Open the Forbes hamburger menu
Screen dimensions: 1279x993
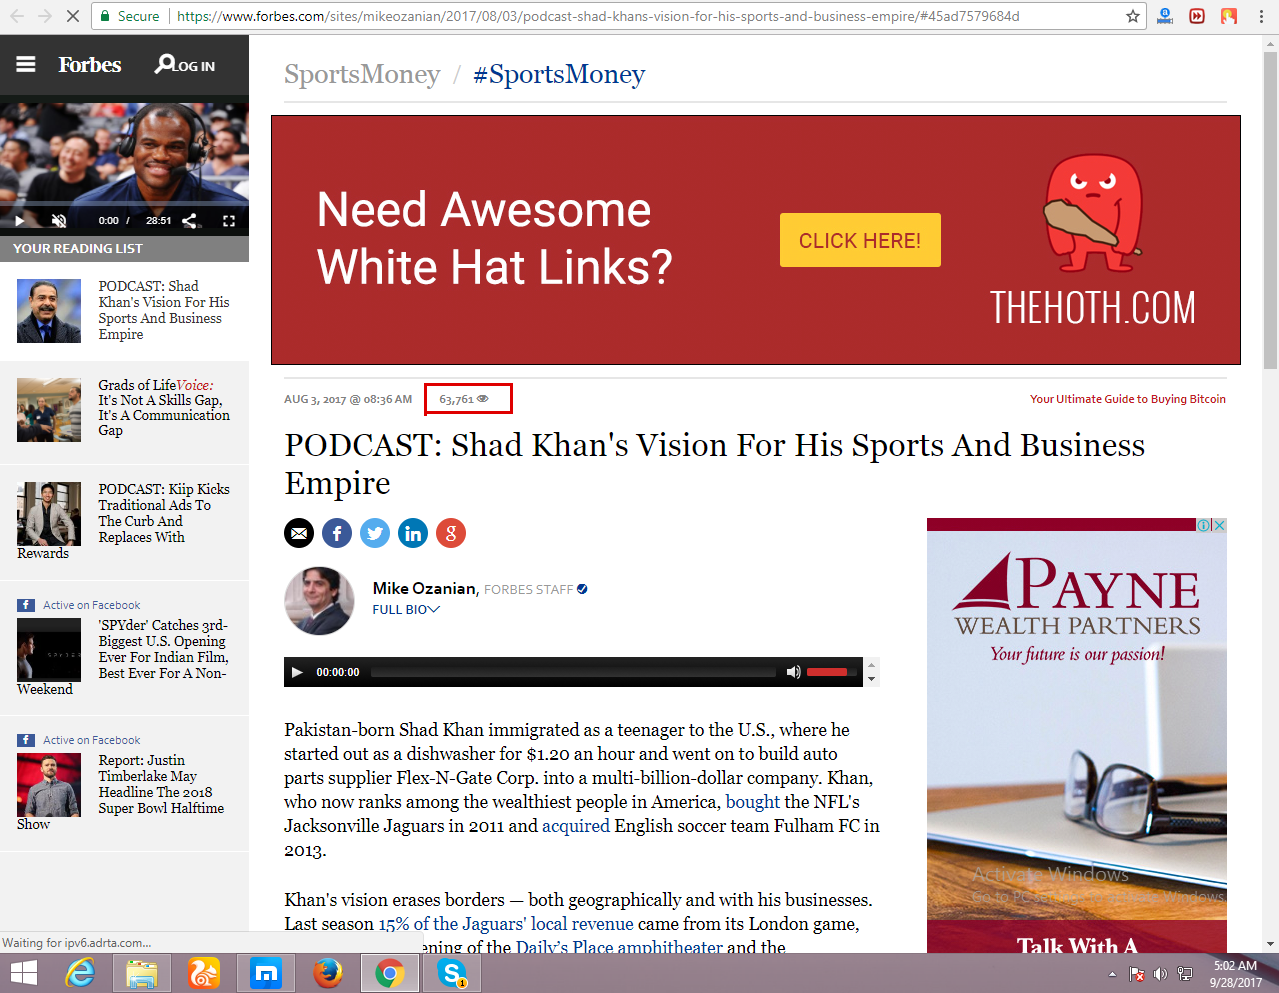click(x=26, y=65)
